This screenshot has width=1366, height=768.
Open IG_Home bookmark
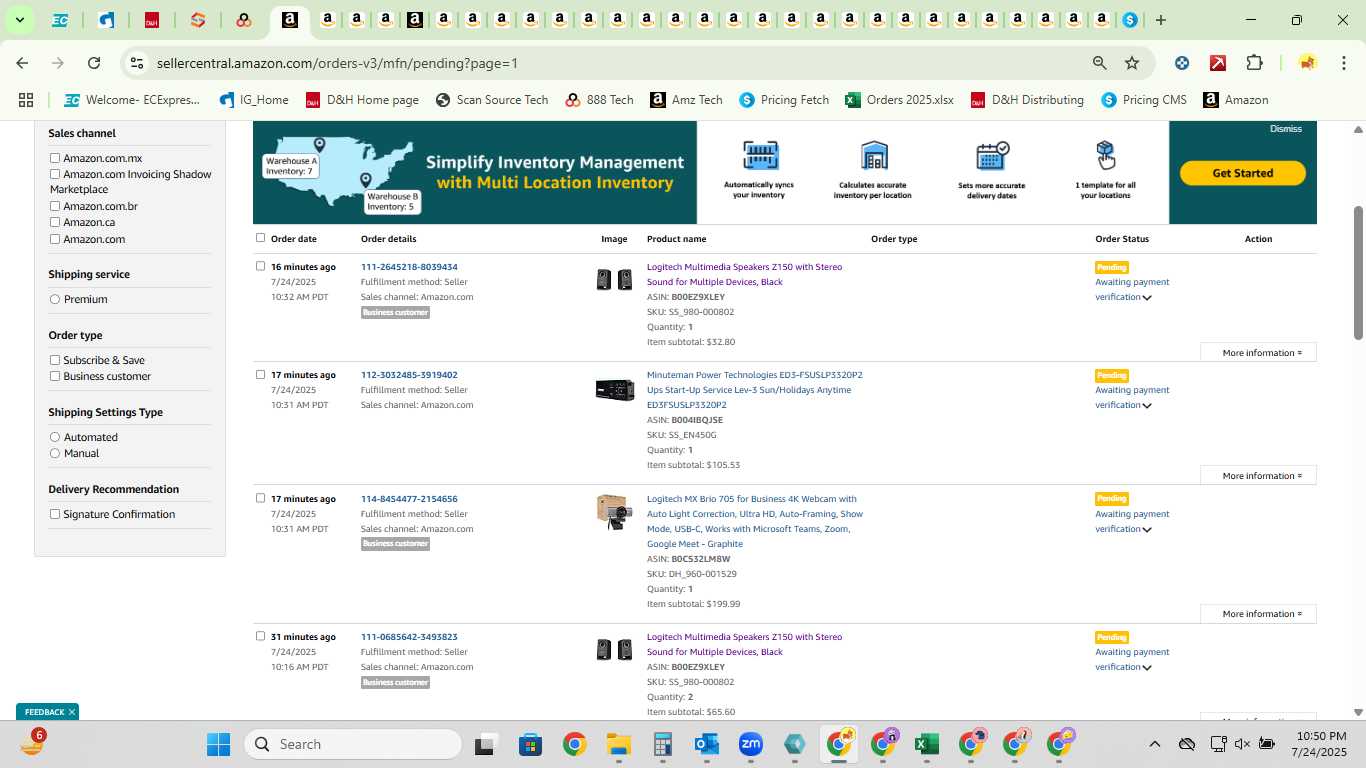(254, 100)
